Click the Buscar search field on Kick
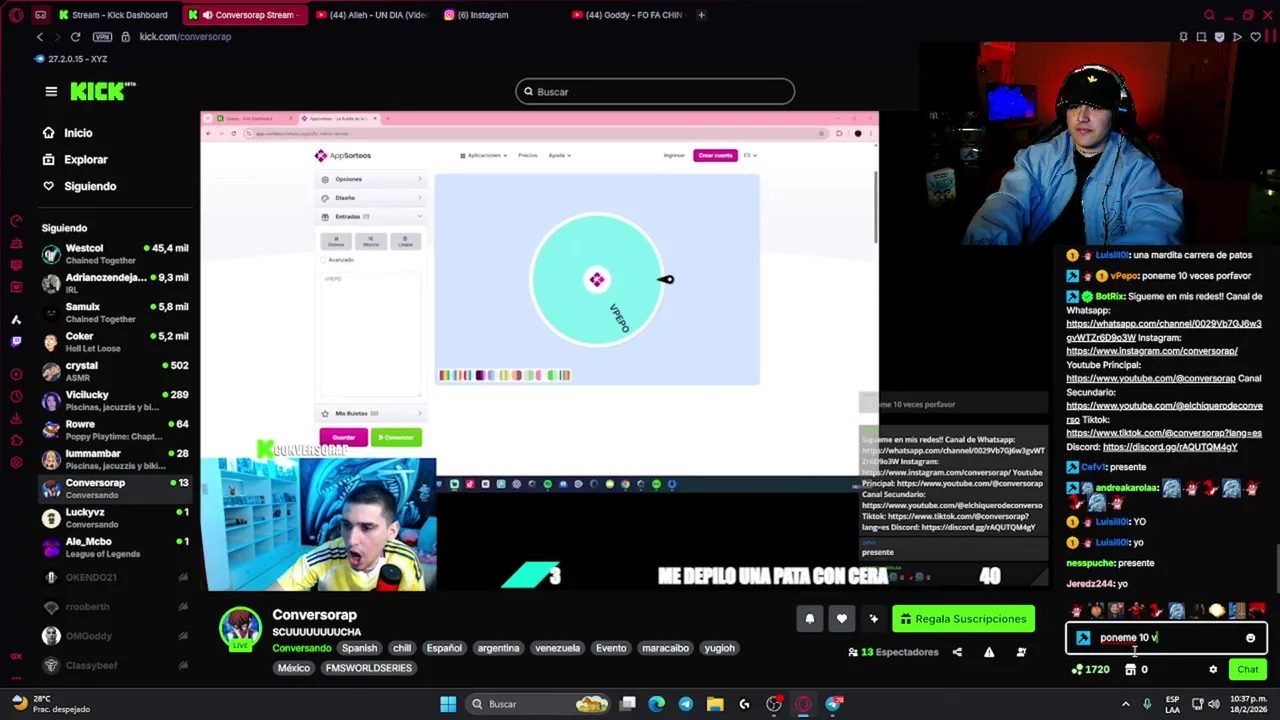Screen dimensions: 1280x720 coord(655,92)
